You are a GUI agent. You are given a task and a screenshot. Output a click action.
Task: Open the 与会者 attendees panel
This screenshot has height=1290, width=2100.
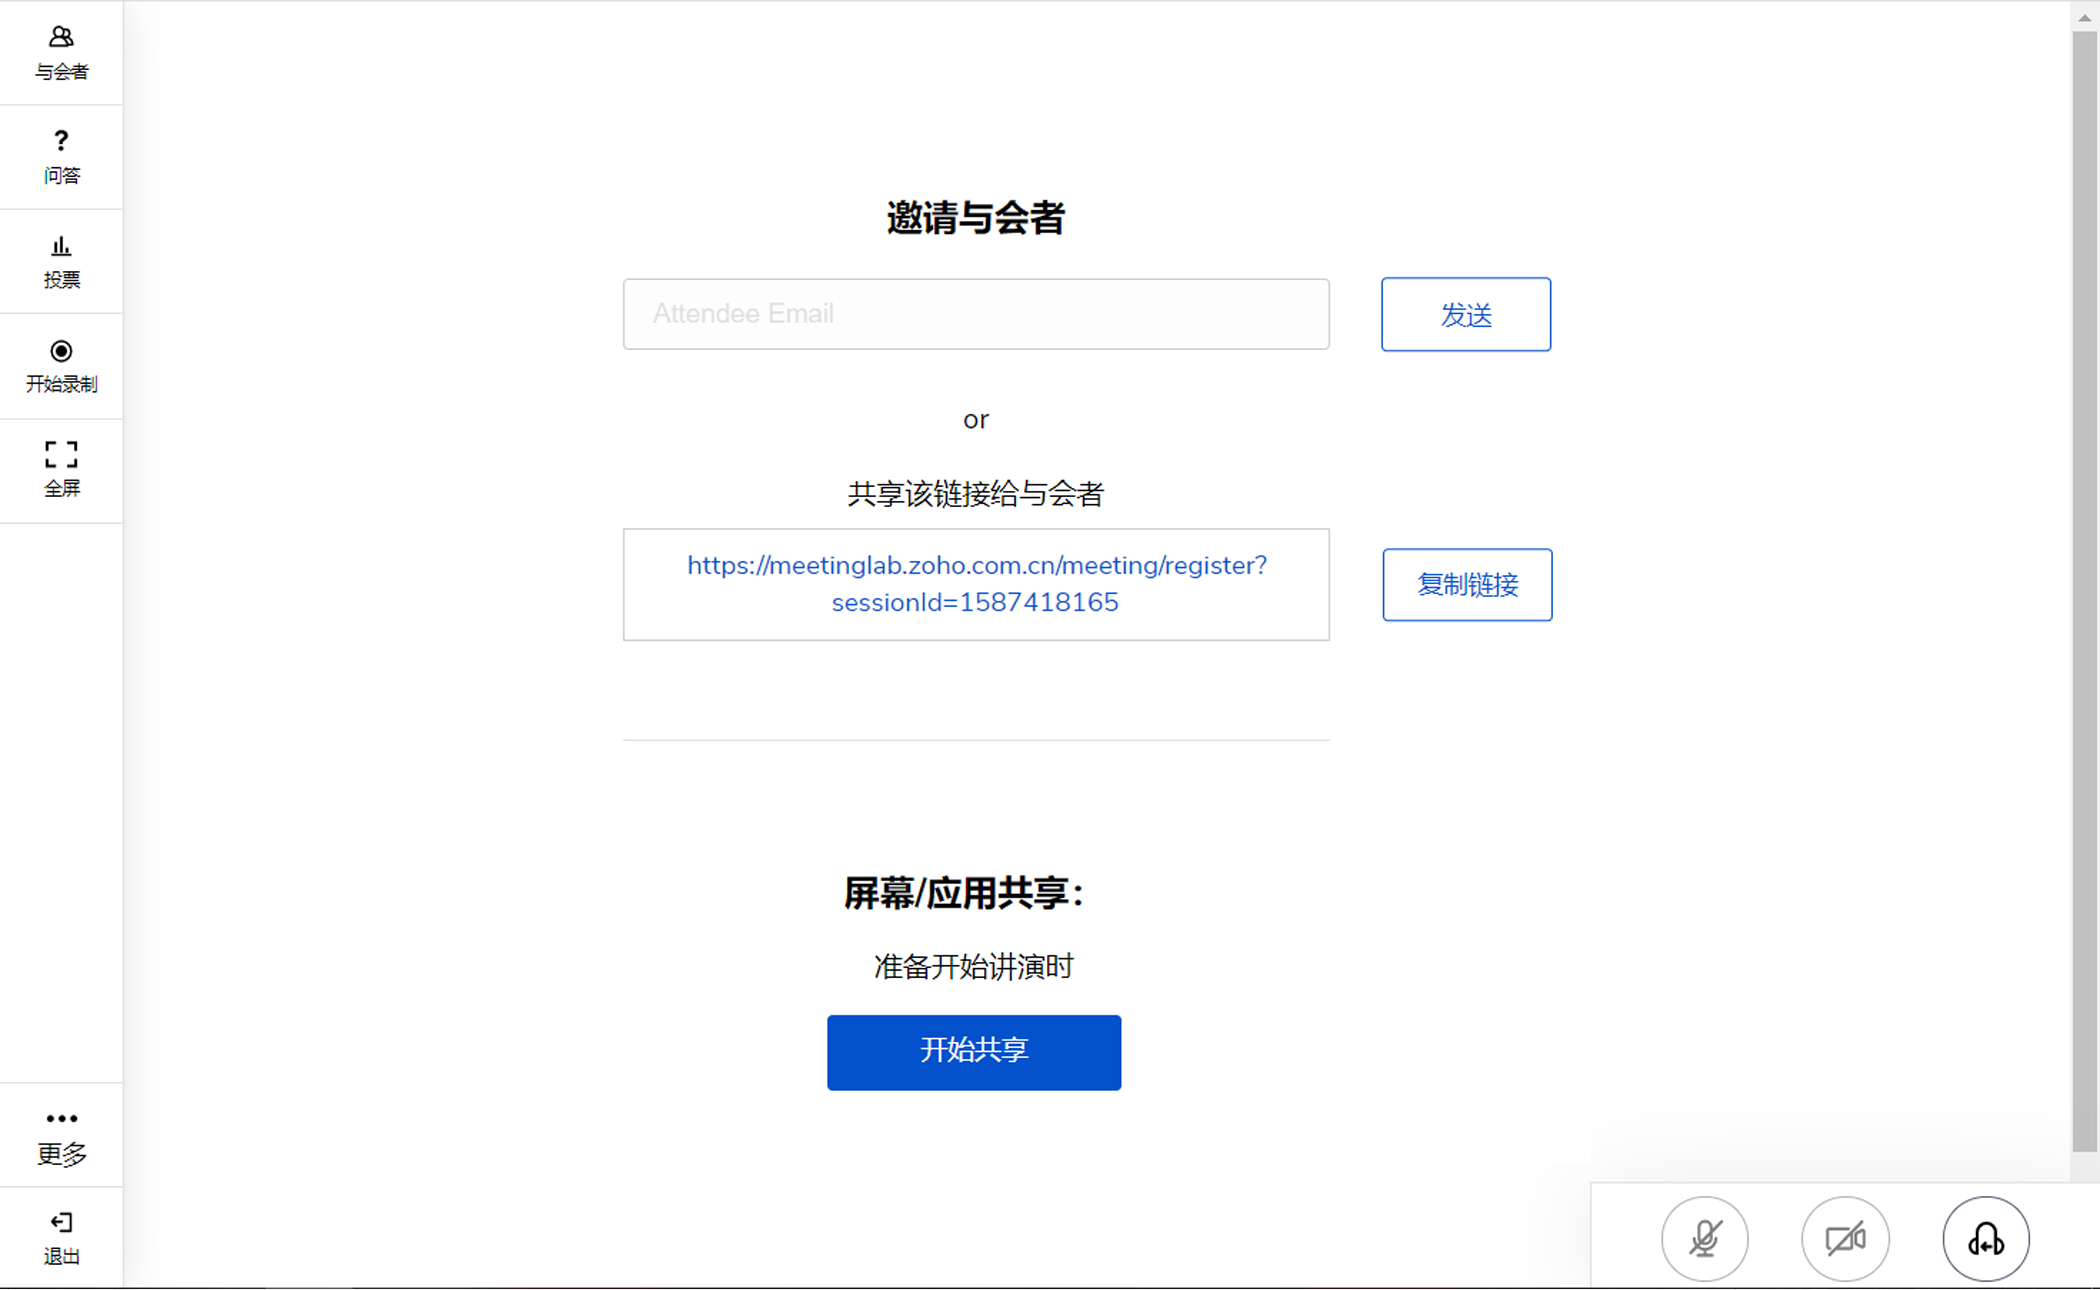coord(61,53)
